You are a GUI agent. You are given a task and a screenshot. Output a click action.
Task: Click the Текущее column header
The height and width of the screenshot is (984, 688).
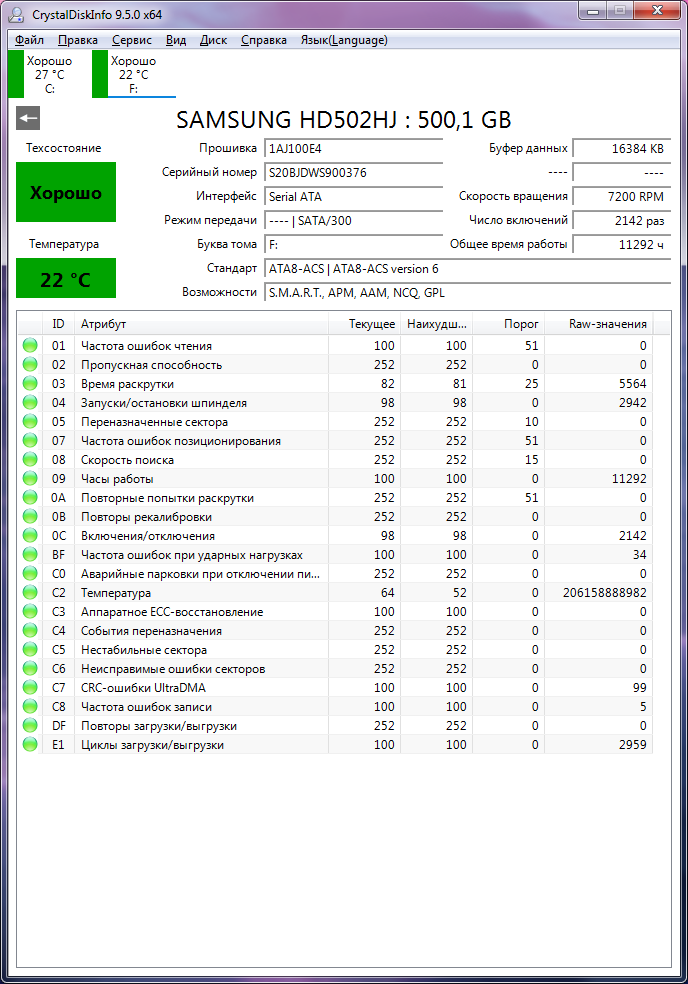[364, 324]
